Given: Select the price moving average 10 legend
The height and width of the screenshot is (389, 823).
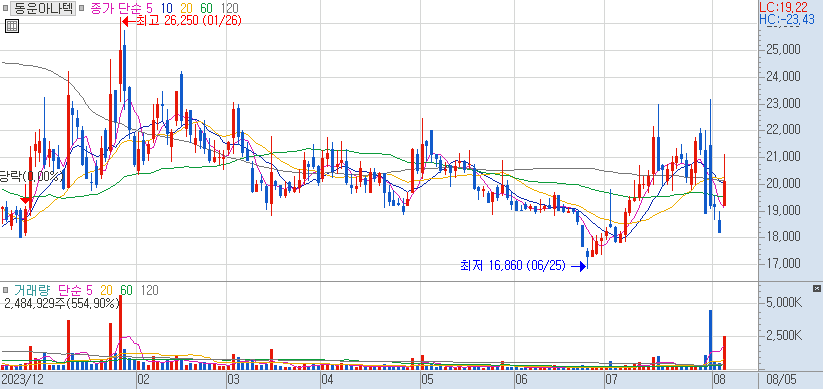Looking at the screenshot, I should [x=167, y=8].
